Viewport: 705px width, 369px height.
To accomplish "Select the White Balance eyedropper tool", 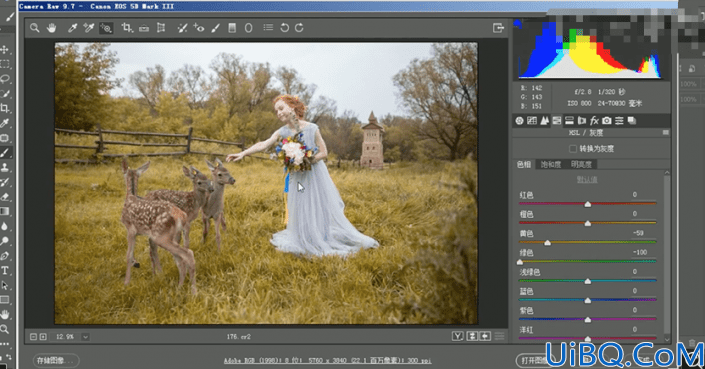I will tap(72, 28).
